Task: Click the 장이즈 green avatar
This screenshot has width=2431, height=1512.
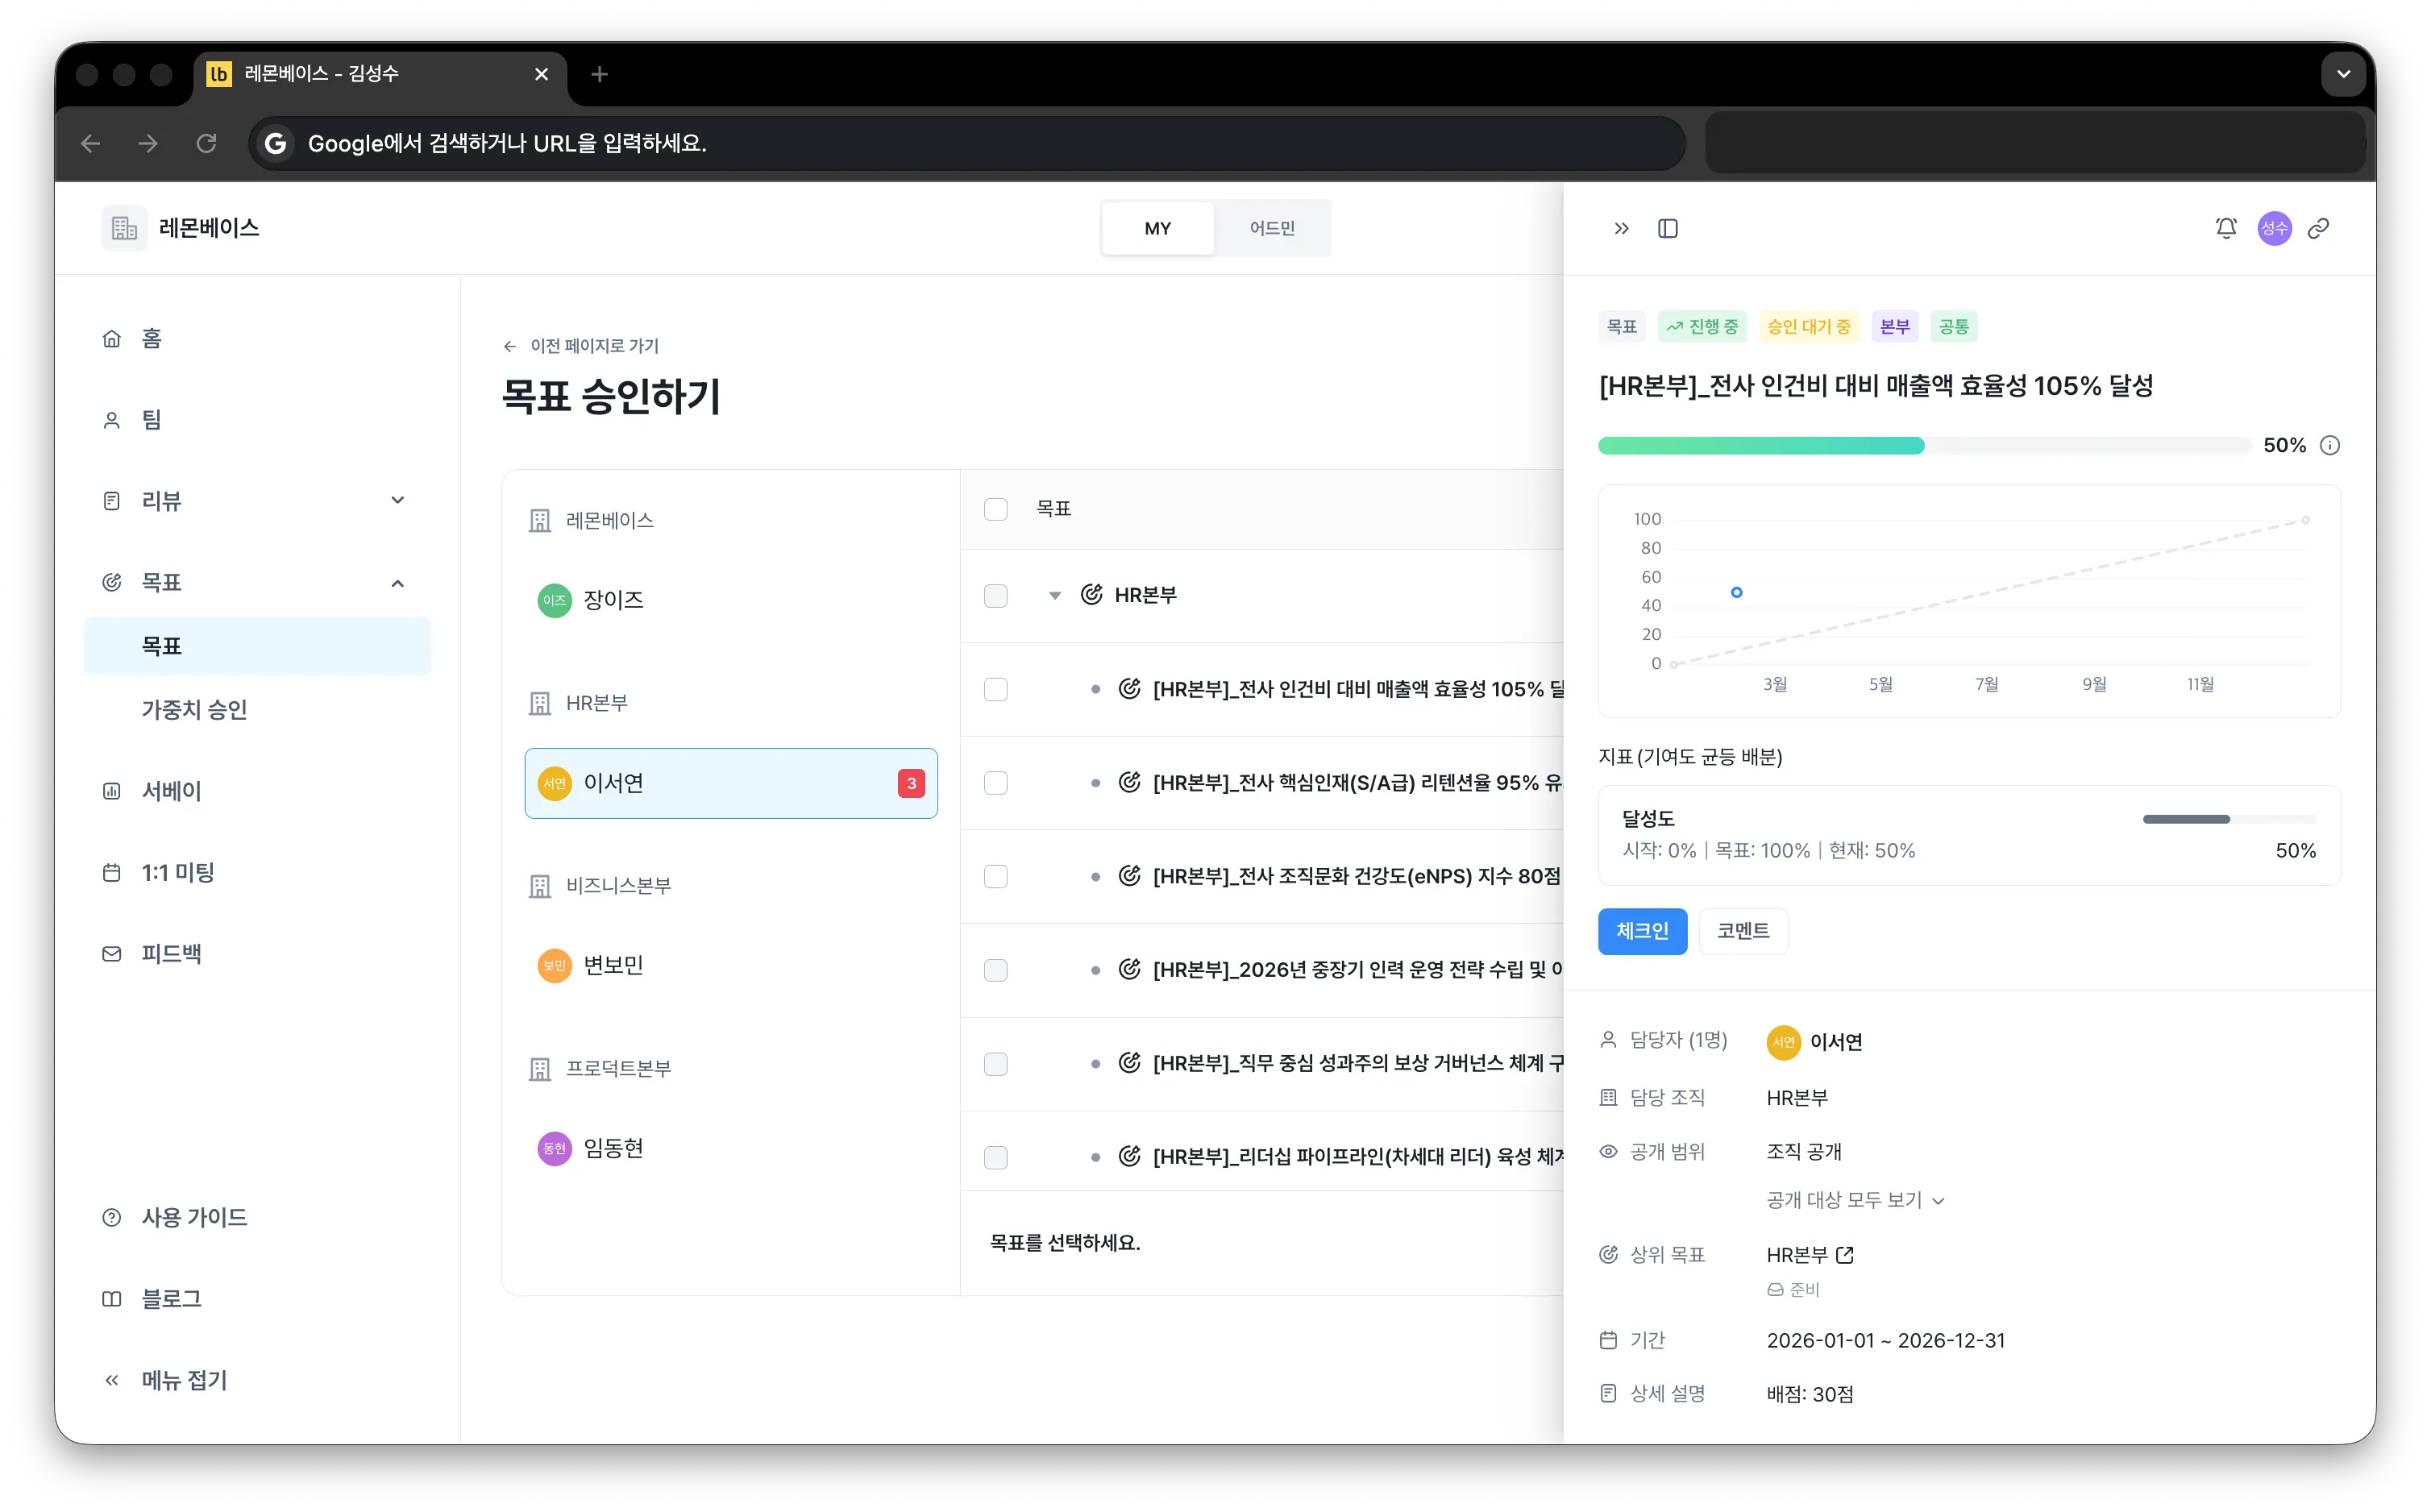Action: click(x=554, y=600)
